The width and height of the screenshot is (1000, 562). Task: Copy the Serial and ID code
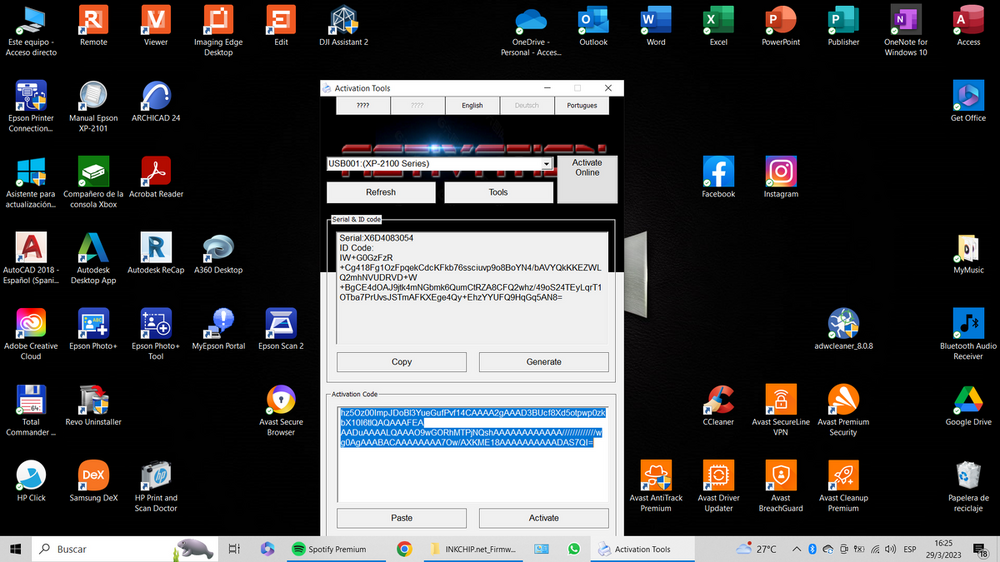coord(401,362)
